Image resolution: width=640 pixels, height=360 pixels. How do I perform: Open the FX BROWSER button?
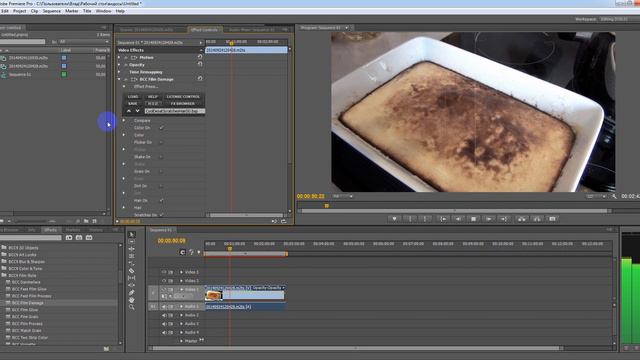183,104
